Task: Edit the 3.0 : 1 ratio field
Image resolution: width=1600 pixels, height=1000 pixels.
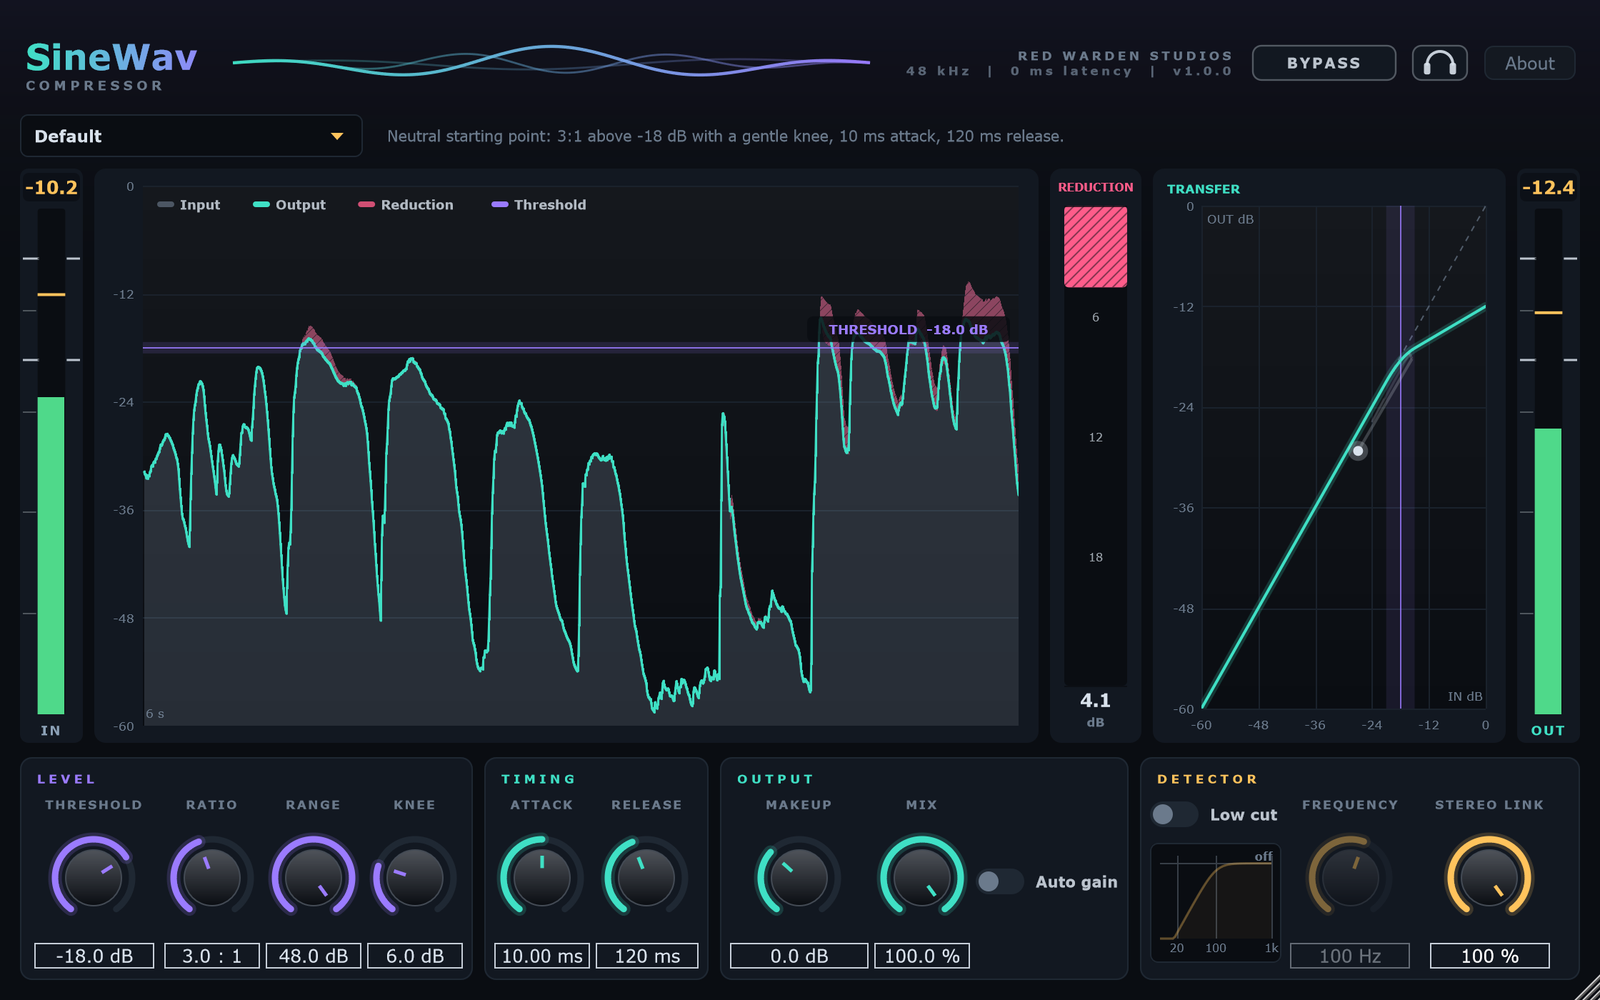Action: [x=212, y=956]
